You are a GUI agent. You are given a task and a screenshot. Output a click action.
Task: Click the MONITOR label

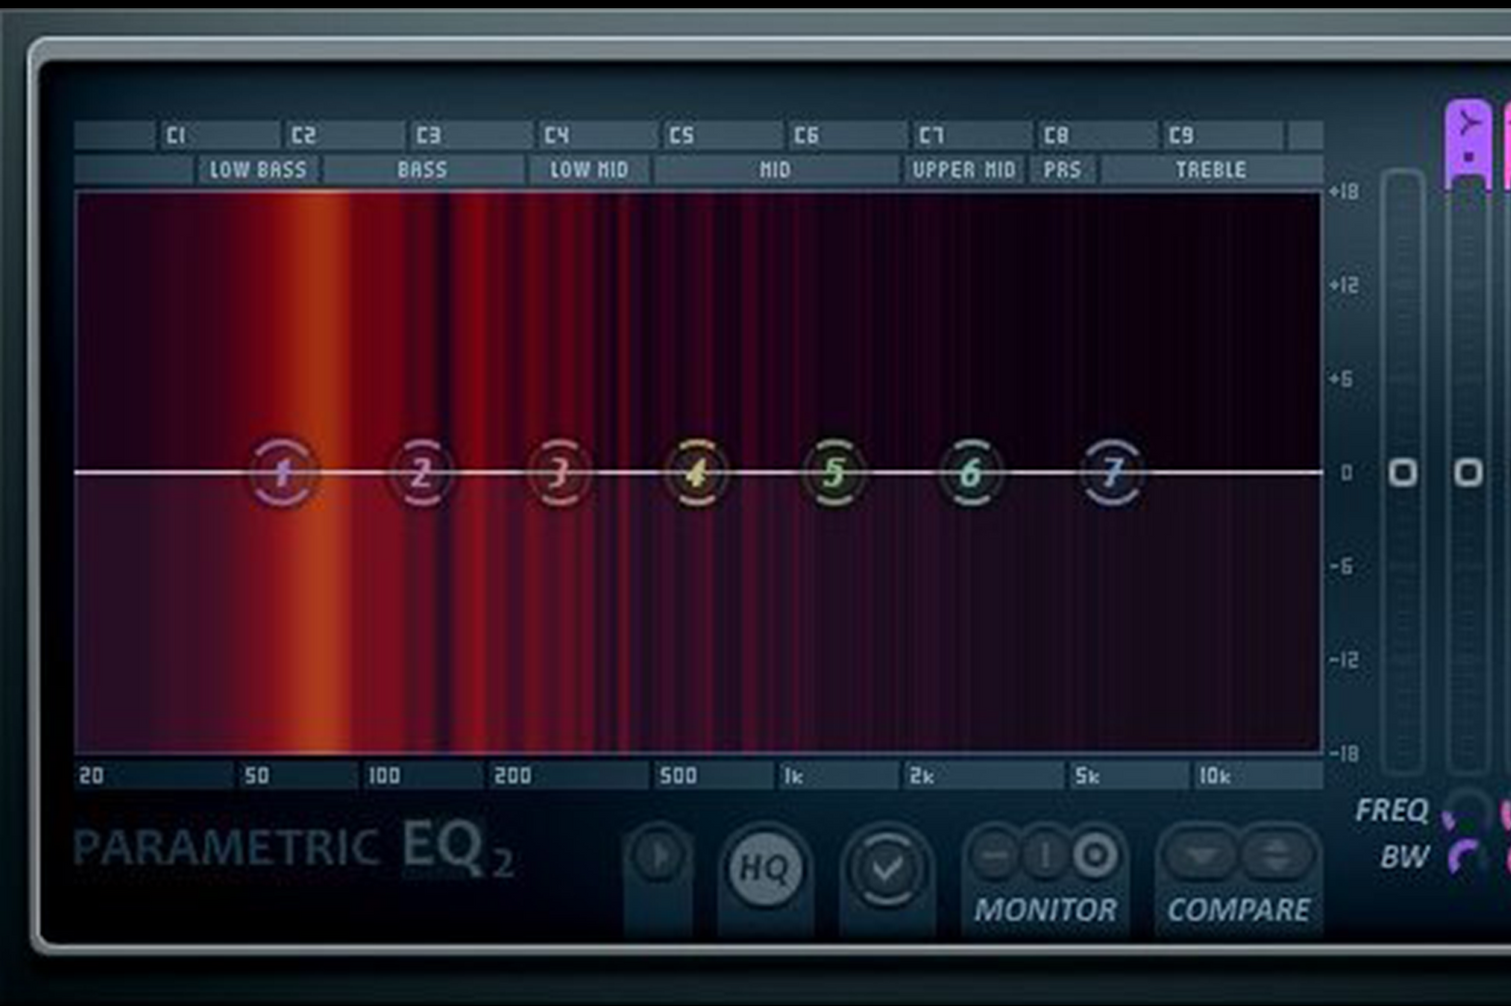coord(1045,910)
